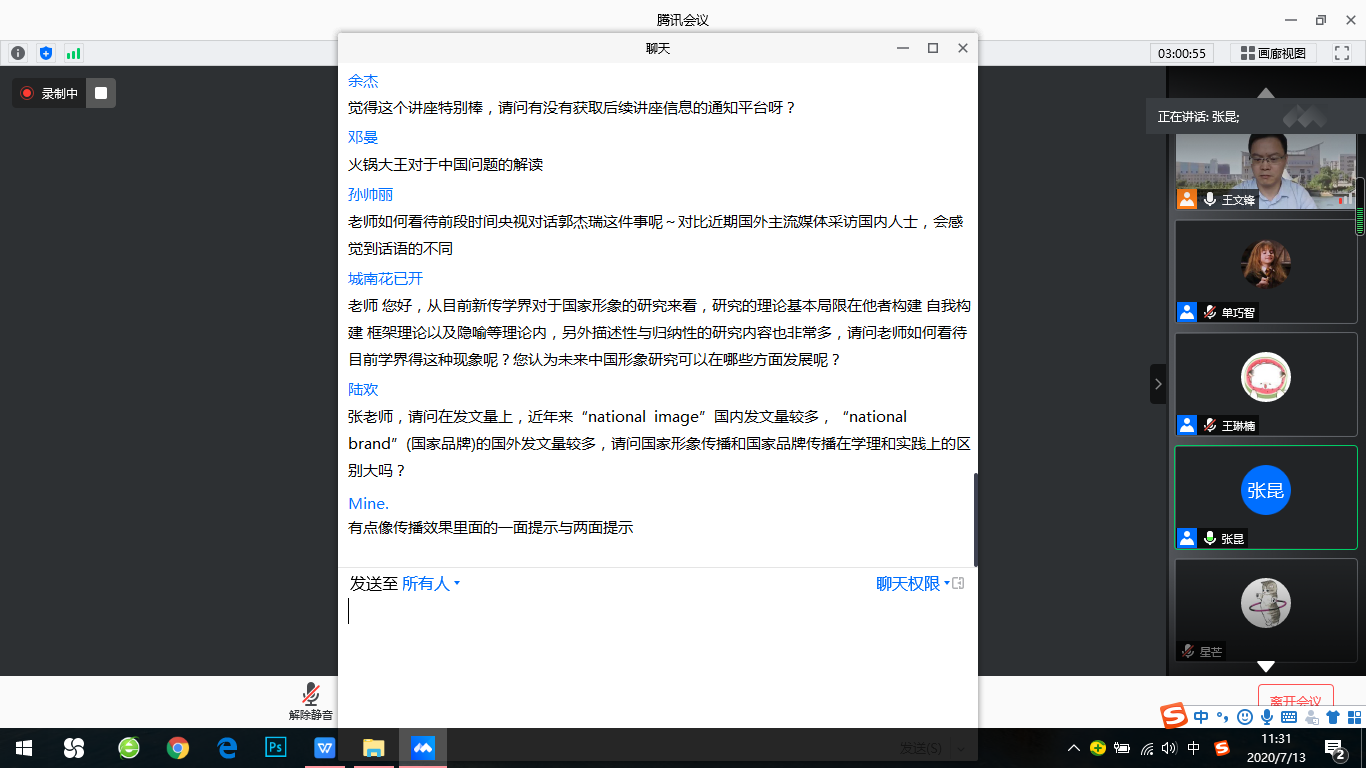Click the chat message input field

656,640
